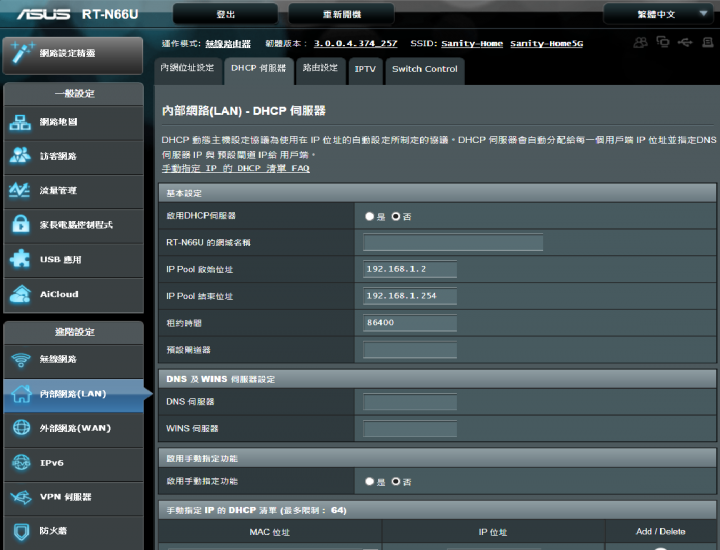Open VPN 伺服器 icon

pos(21,497)
